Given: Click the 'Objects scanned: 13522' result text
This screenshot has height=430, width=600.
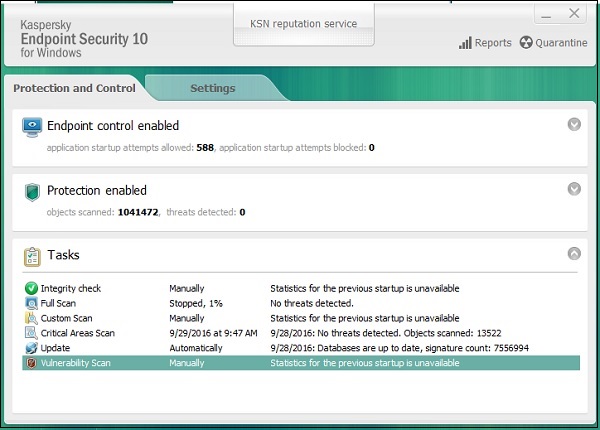Looking at the screenshot, I should pyautogui.click(x=452, y=333).
